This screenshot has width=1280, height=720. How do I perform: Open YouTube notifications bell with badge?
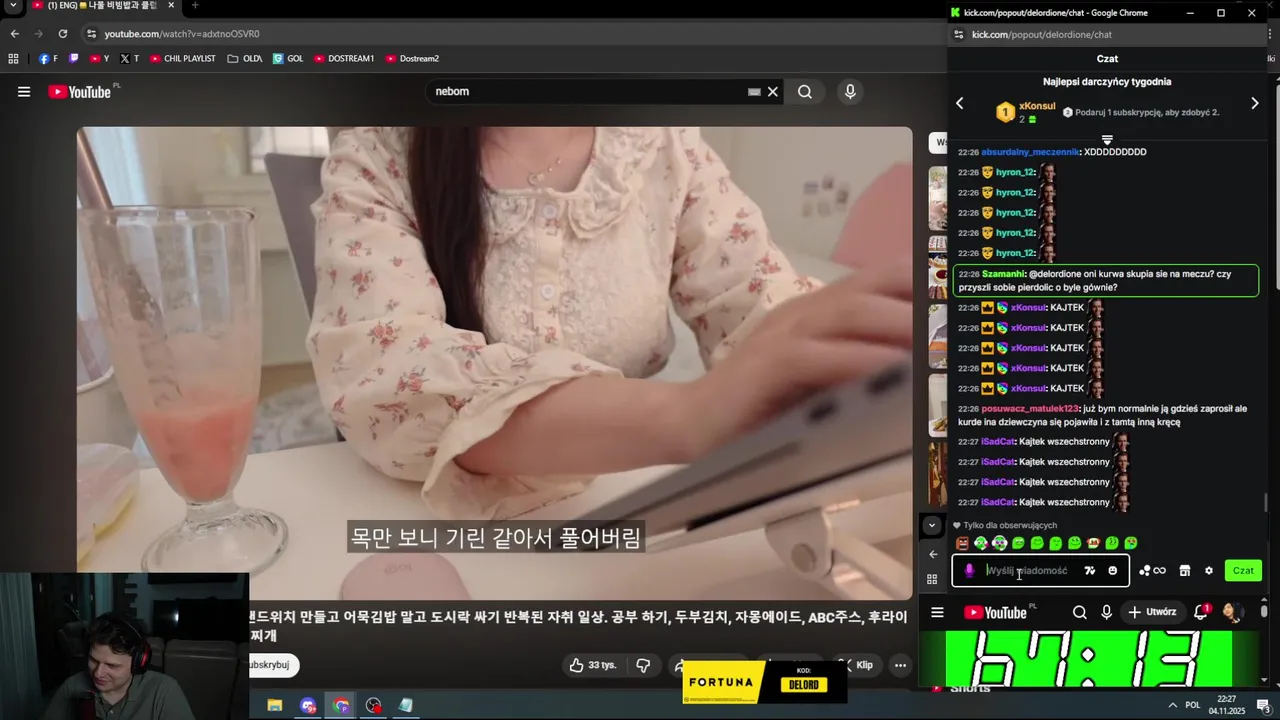click(x=1201, y=612)
